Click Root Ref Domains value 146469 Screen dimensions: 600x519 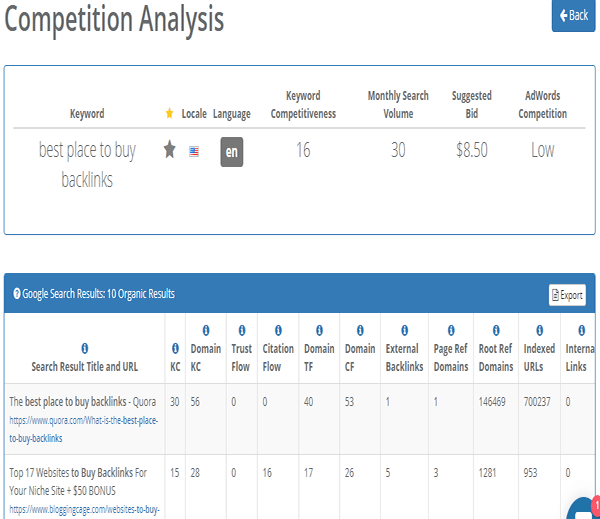click(x=492, y=401)
